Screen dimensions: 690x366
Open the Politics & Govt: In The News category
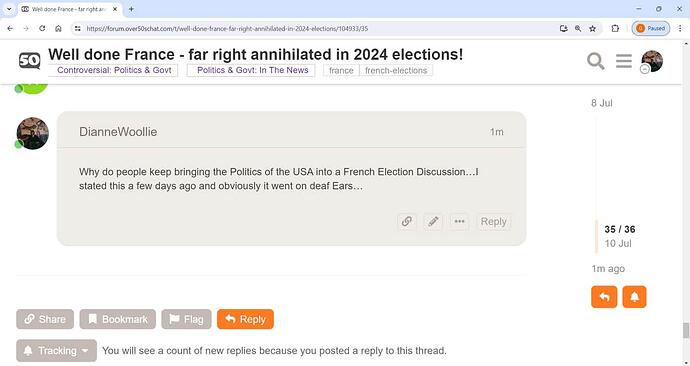coord(251,70)
